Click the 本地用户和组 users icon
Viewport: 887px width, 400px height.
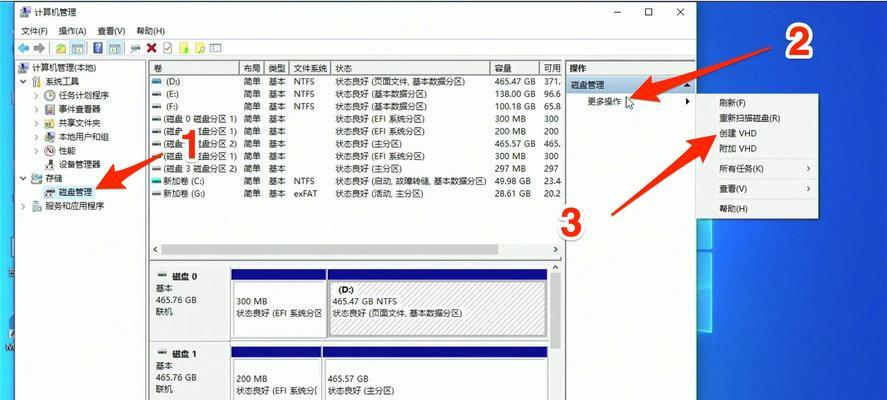pos(50,137)
